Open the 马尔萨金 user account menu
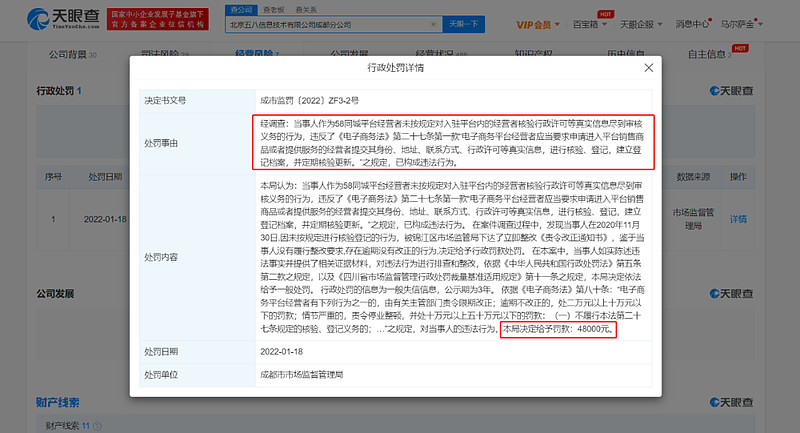Screen dimensions: 800x433 (x=741, y=24)
